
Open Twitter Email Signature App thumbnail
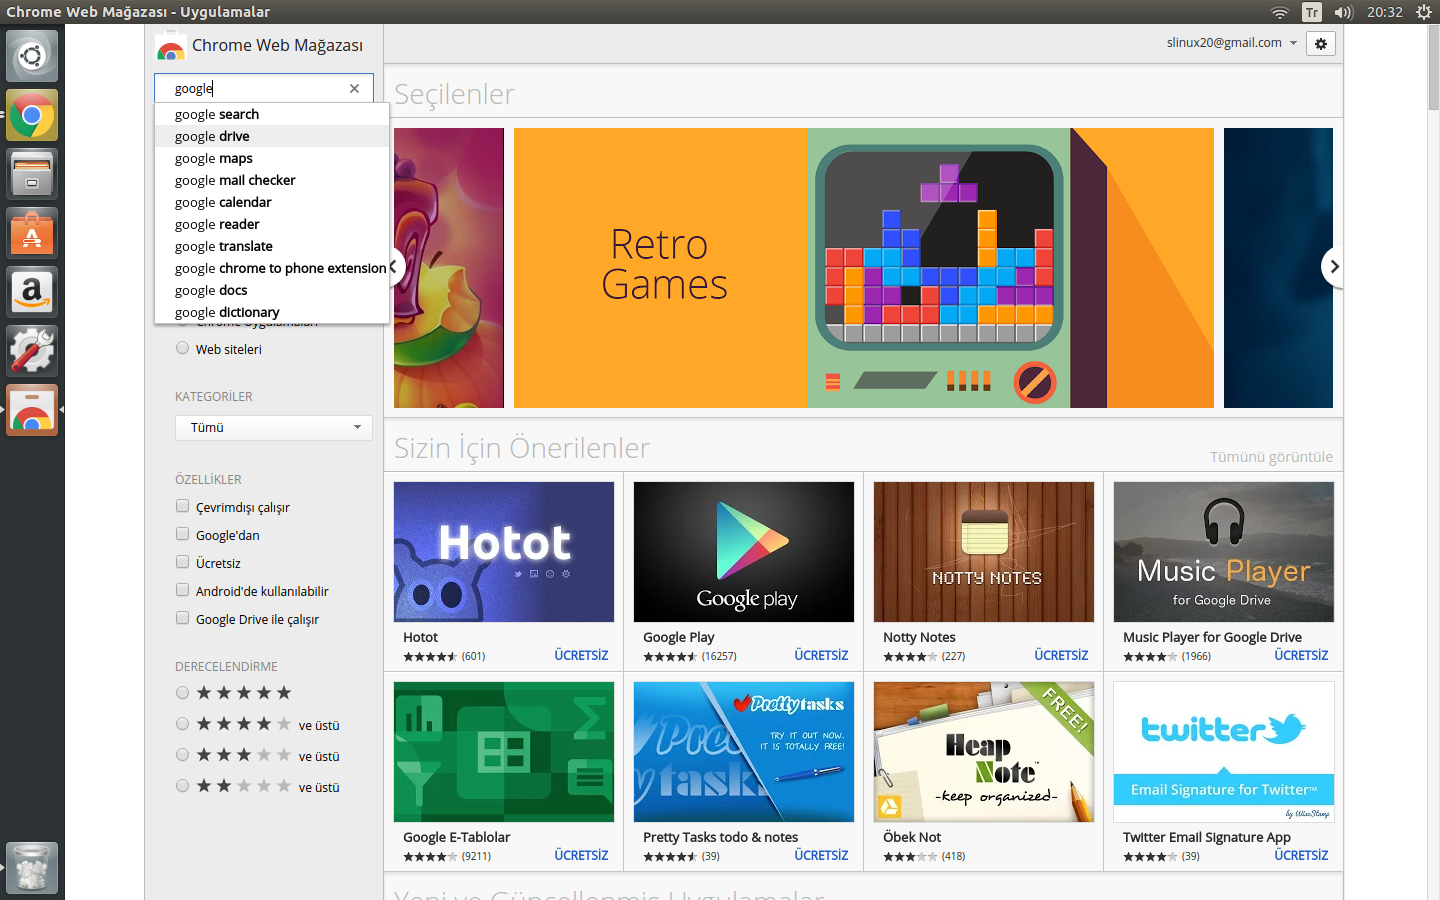point(1224,752)
